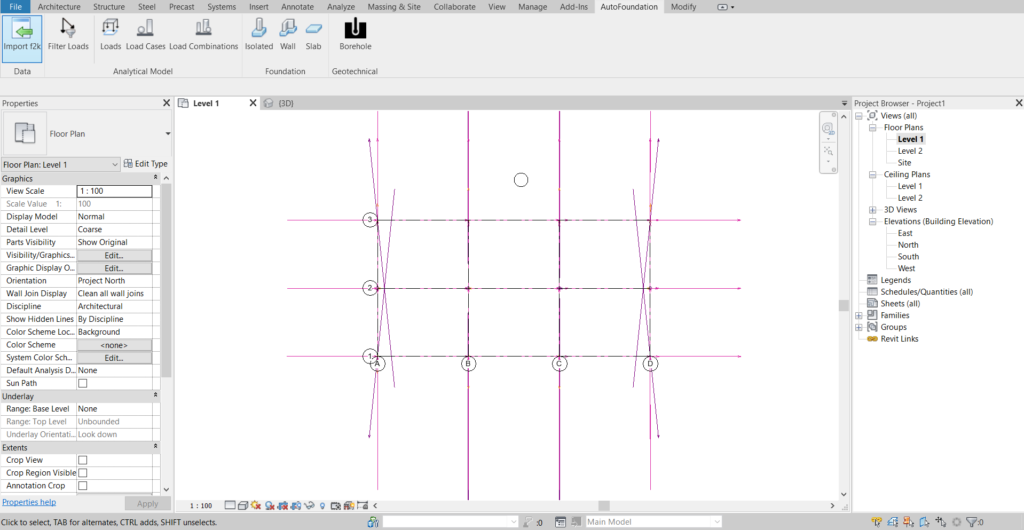Open the Floor Plan: Level 1 dropdown
Viewport: 1024px width, 530px height.
tap(60, 164)
